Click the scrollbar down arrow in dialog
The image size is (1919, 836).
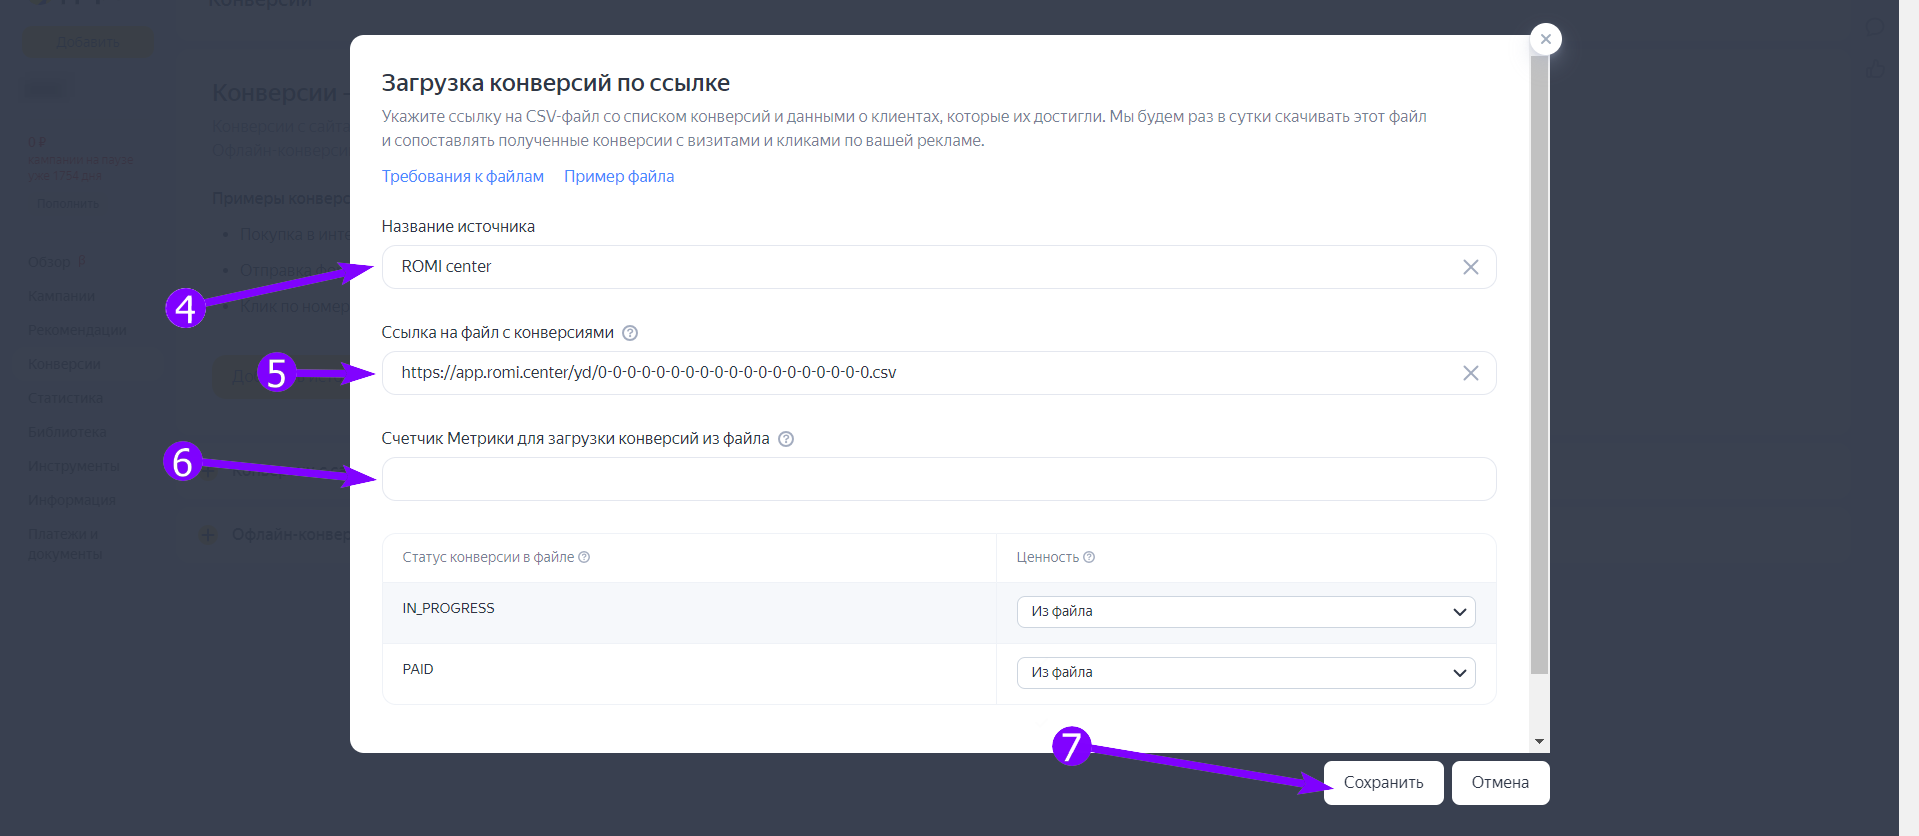click(x=1539, y=742)
